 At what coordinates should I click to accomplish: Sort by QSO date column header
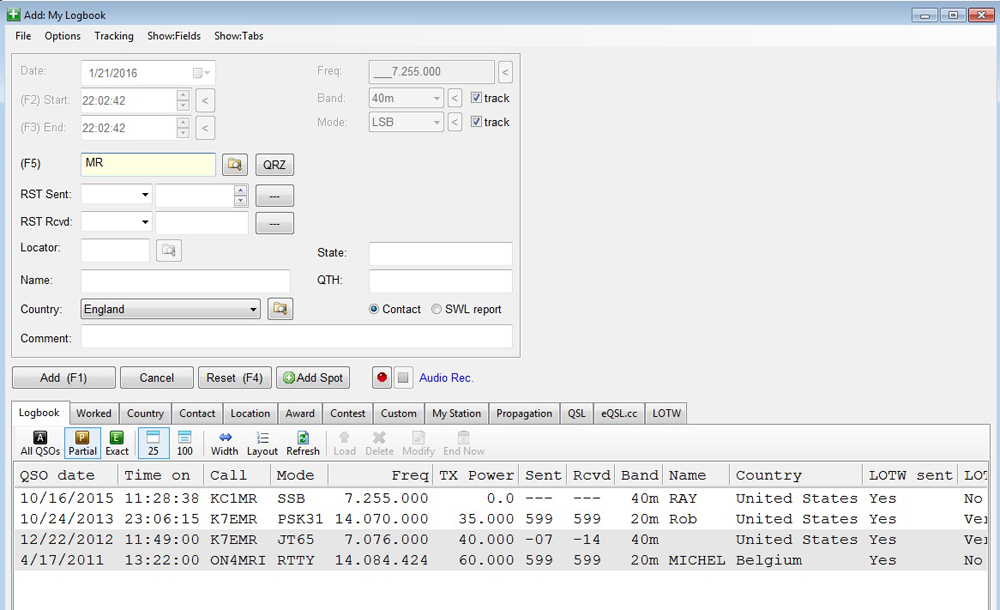coord(66,475)
